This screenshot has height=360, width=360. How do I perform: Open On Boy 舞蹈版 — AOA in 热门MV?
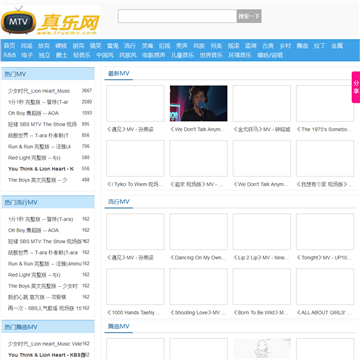[33, 113]
